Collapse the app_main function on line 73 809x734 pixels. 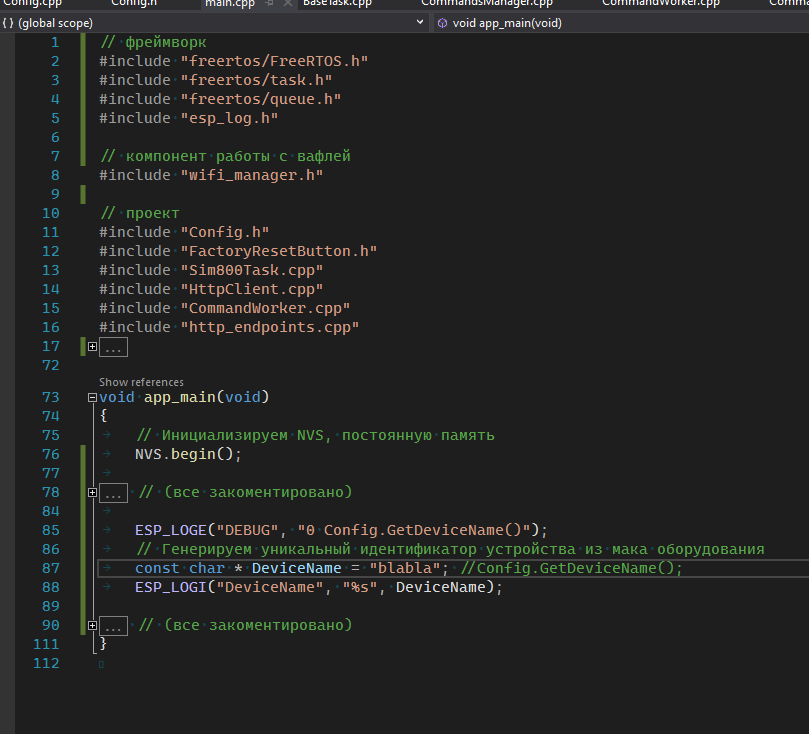pos(93,397)
